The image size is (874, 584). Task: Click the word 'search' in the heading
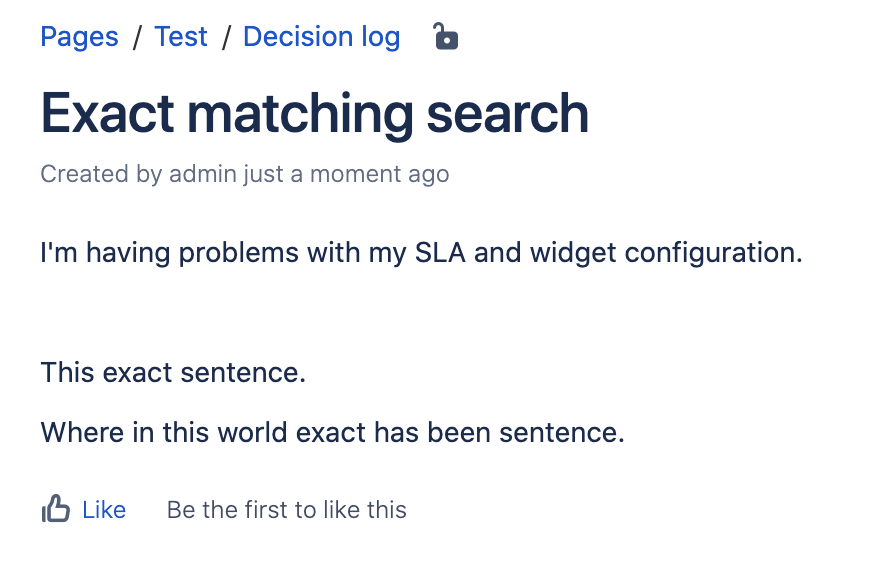507,114
